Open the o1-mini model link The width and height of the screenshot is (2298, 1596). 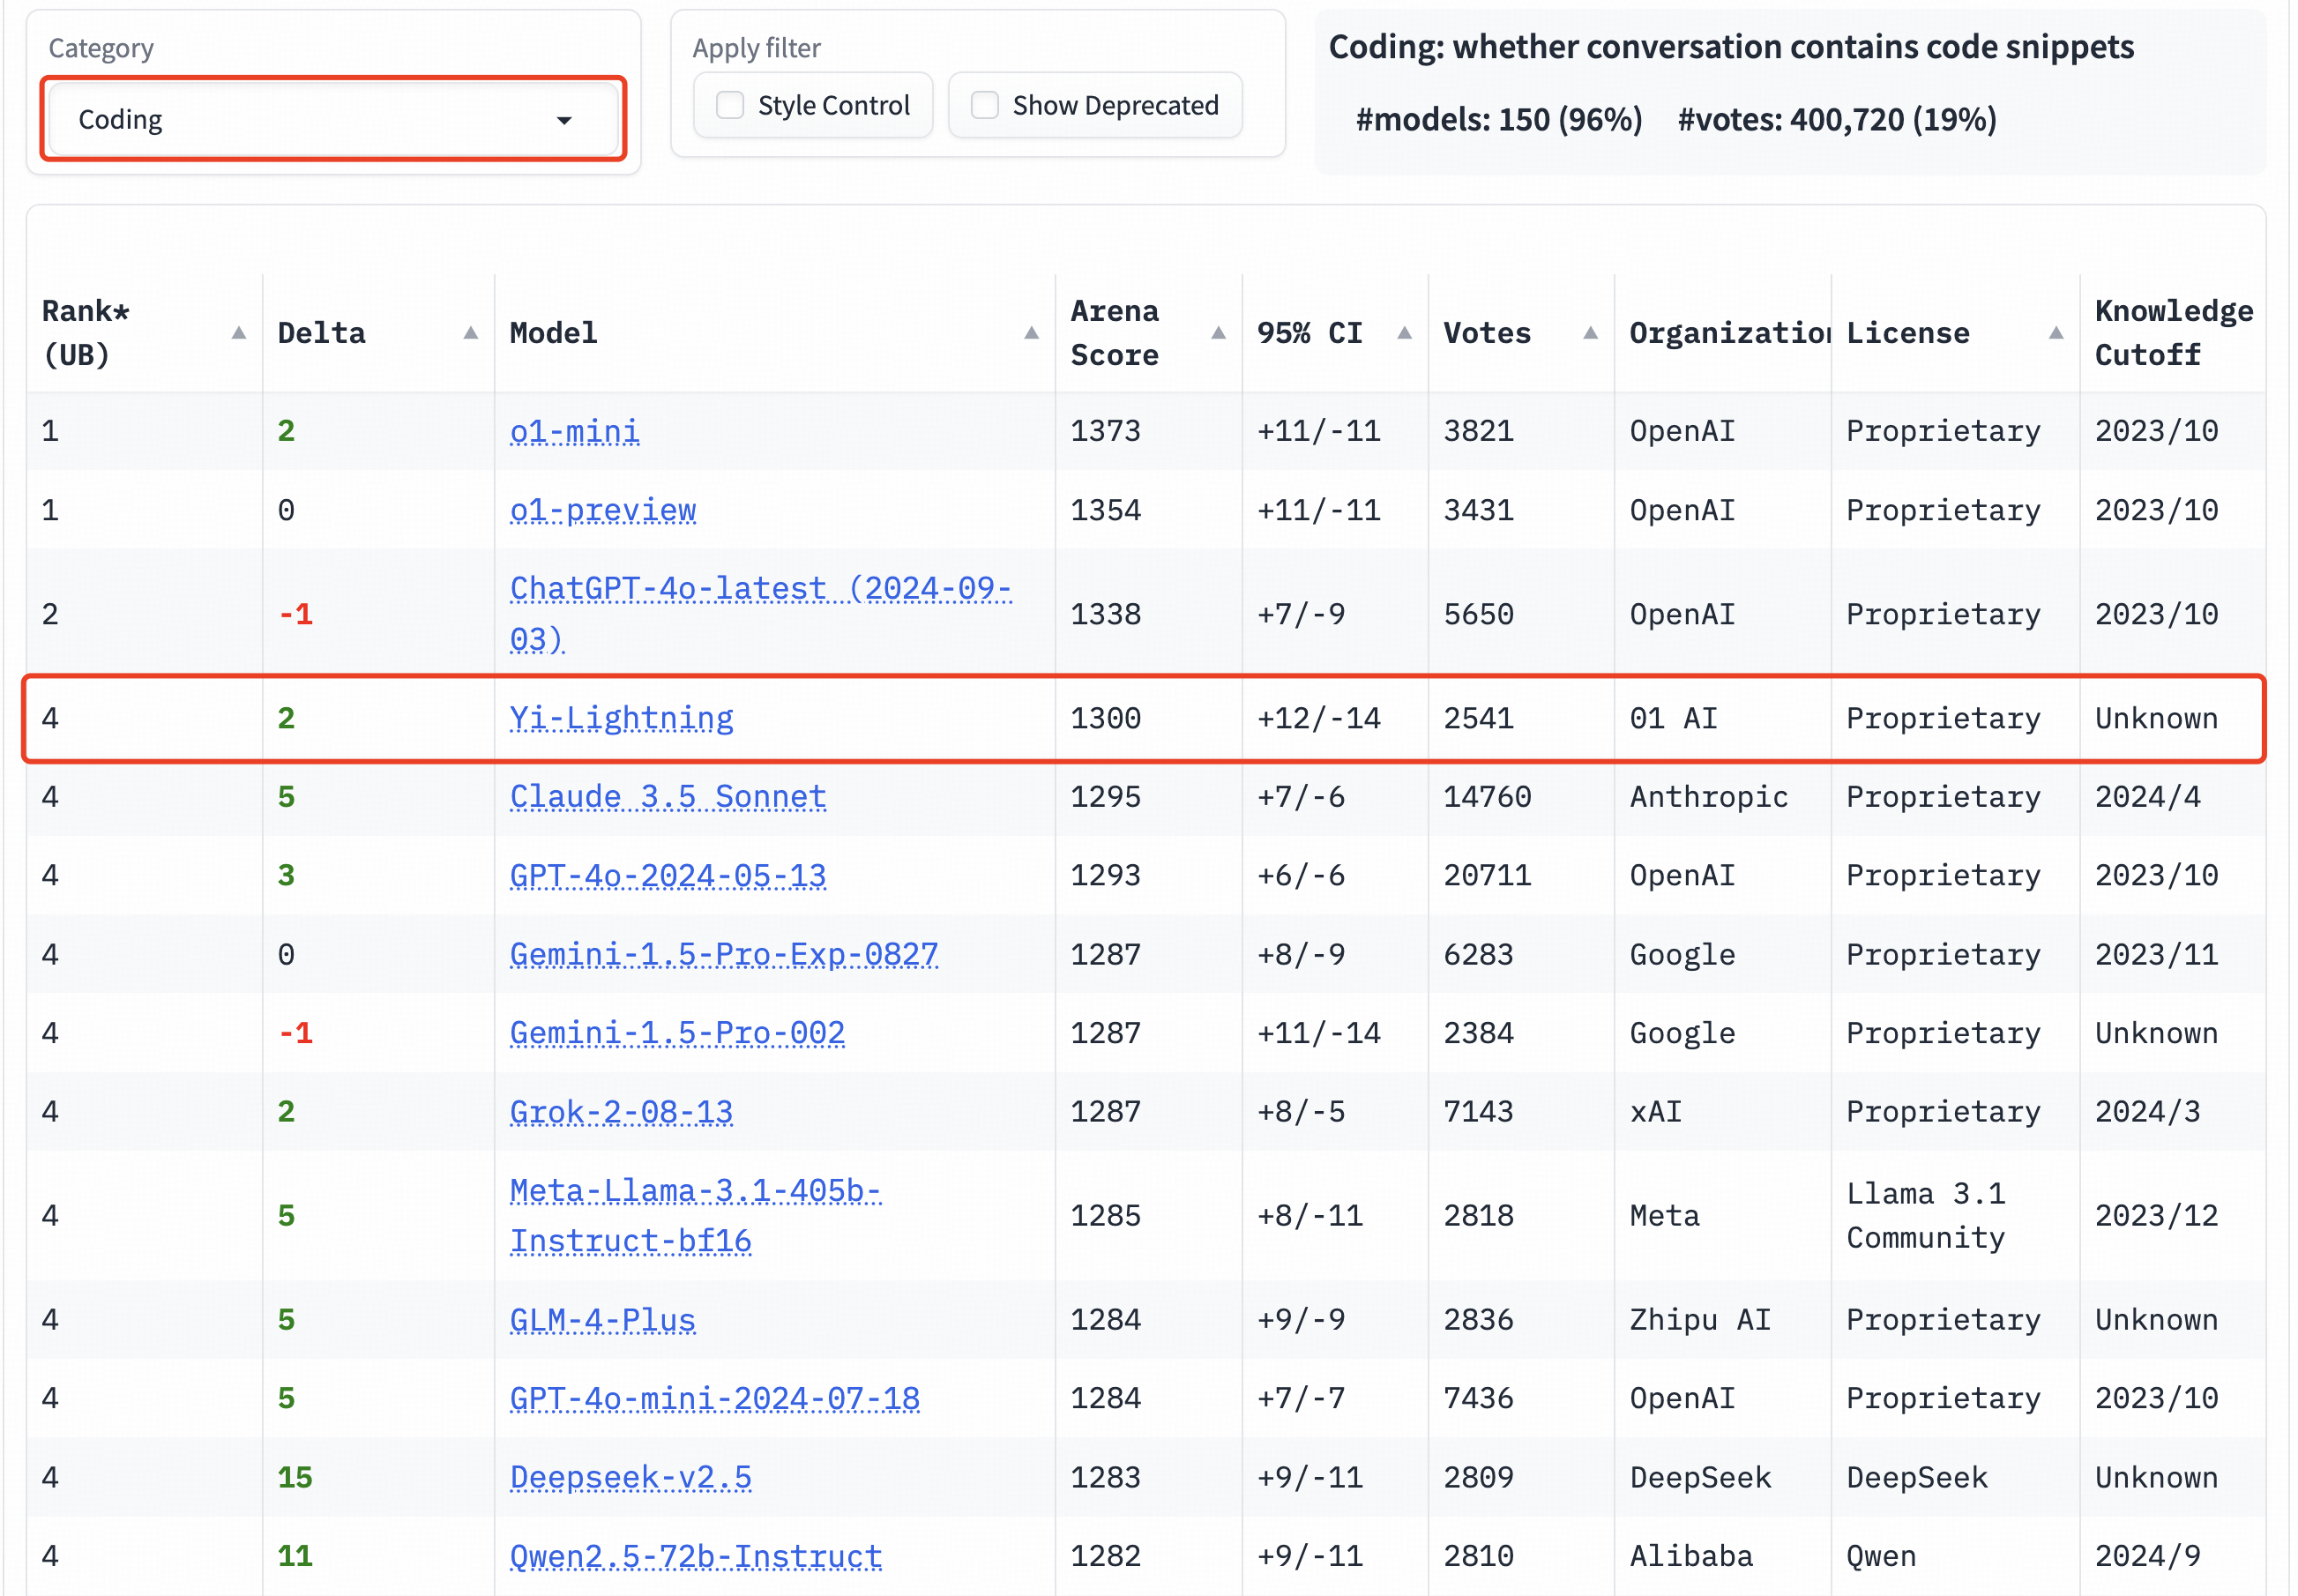pyautogui.click(x=574, y=431)
